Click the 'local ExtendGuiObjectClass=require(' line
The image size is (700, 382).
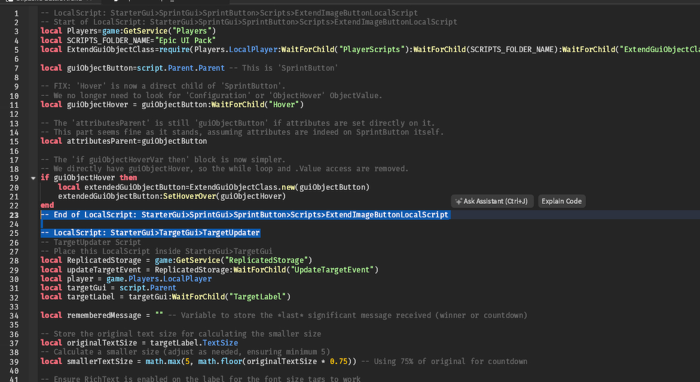(370, 50)
